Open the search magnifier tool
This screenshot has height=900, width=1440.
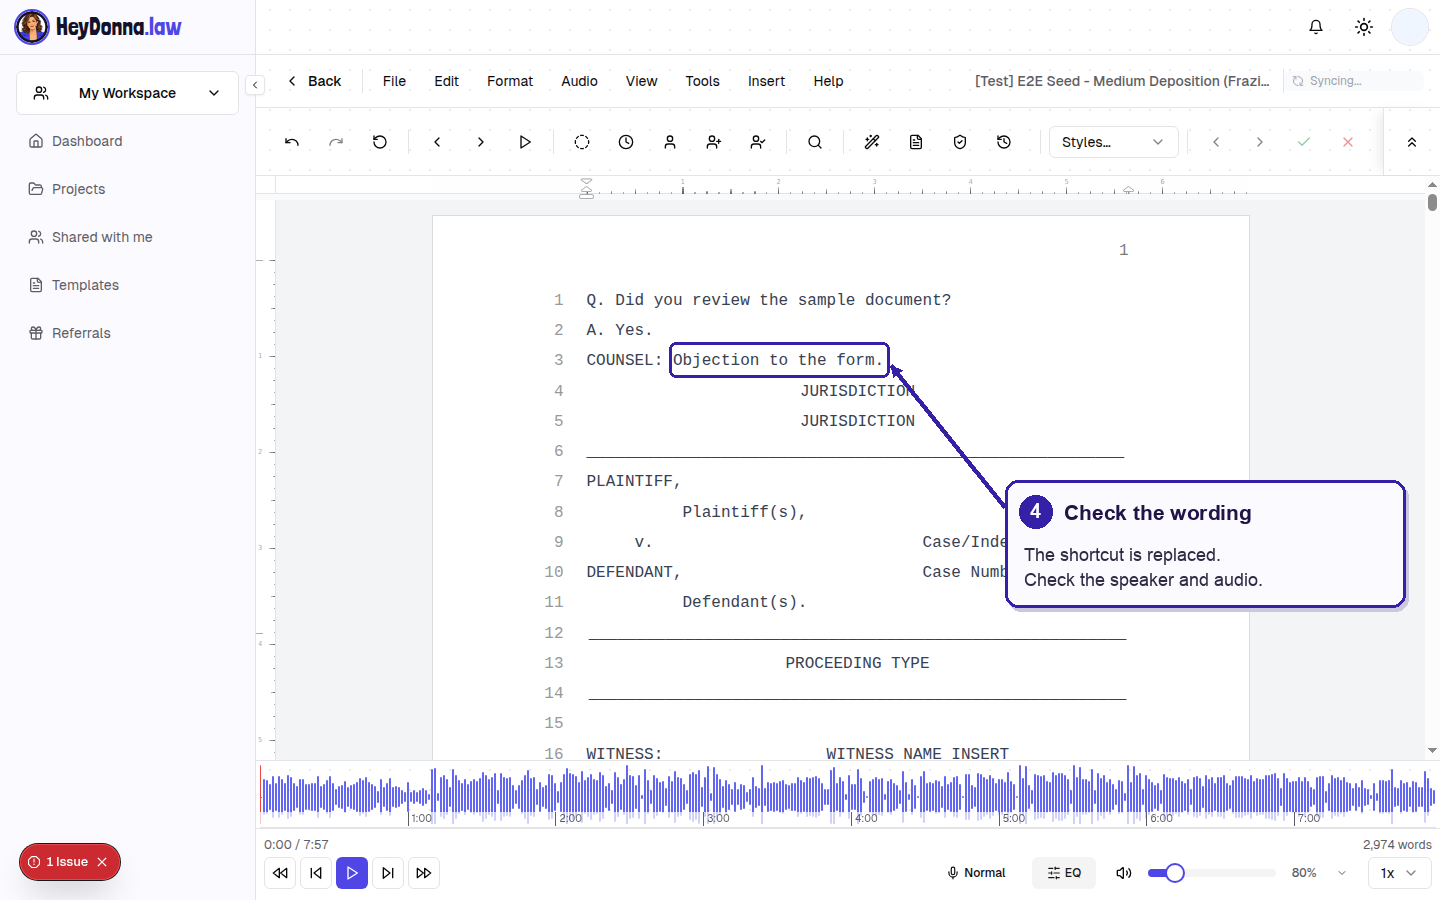[x=815, y=142]
